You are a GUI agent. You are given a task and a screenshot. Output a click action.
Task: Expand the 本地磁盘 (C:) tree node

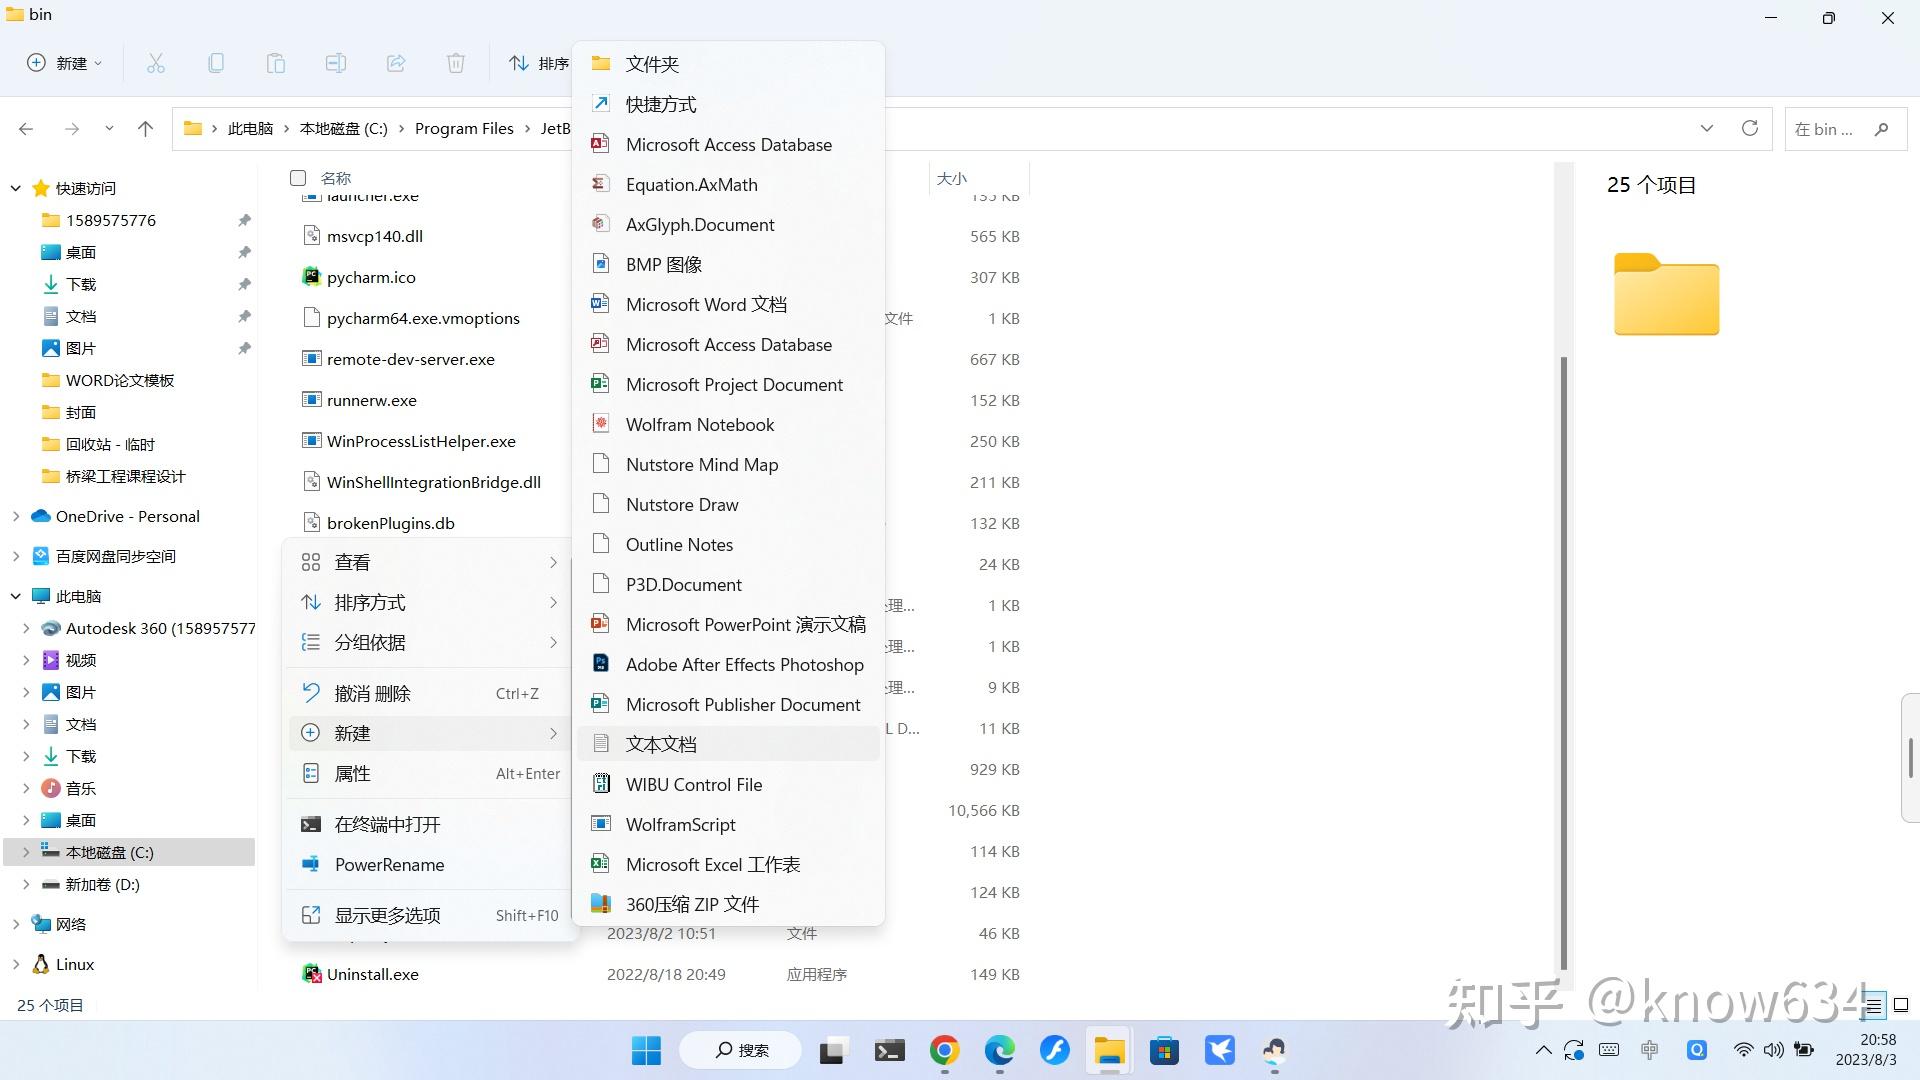[x=26, y=852]
